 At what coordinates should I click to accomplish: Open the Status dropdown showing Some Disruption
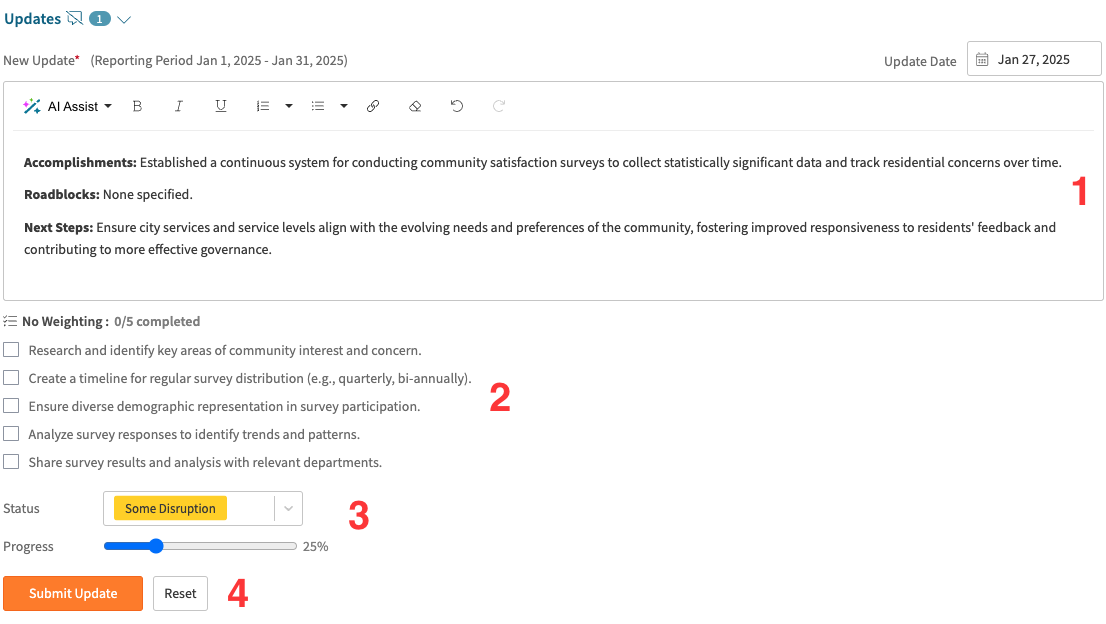(x=289, y=508)
